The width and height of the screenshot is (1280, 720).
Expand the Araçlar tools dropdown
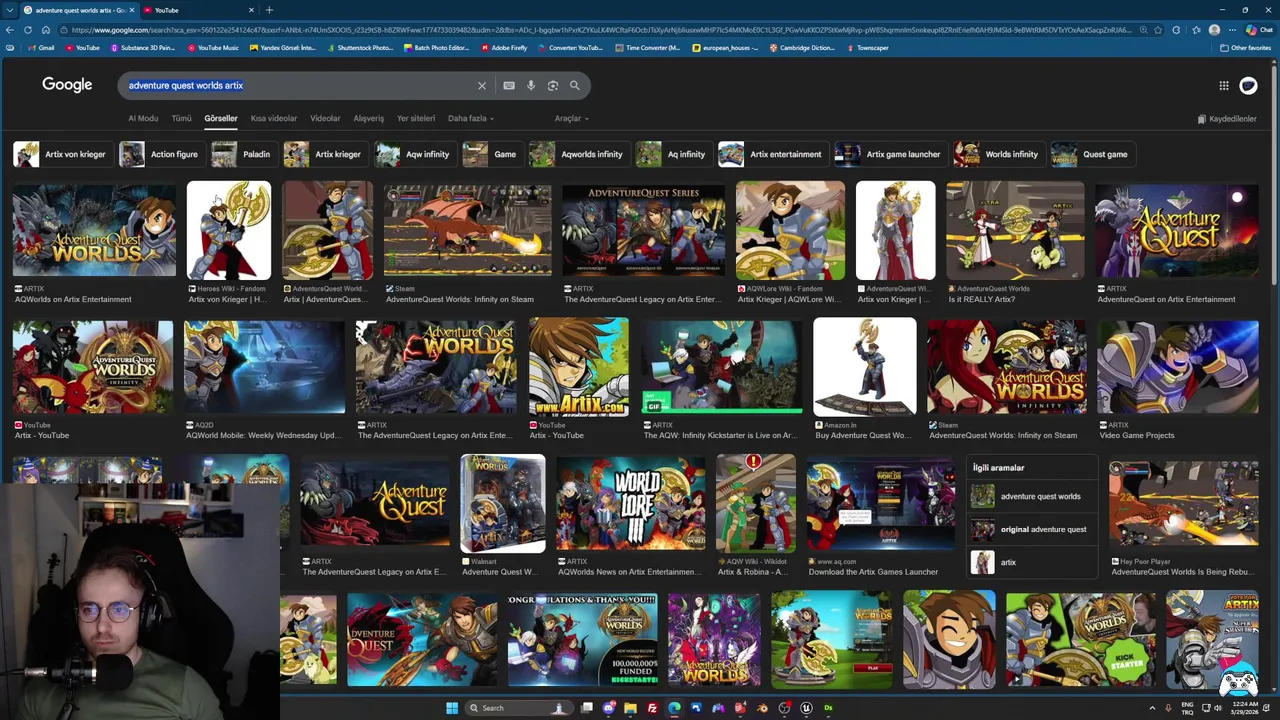tap(572, 118)
